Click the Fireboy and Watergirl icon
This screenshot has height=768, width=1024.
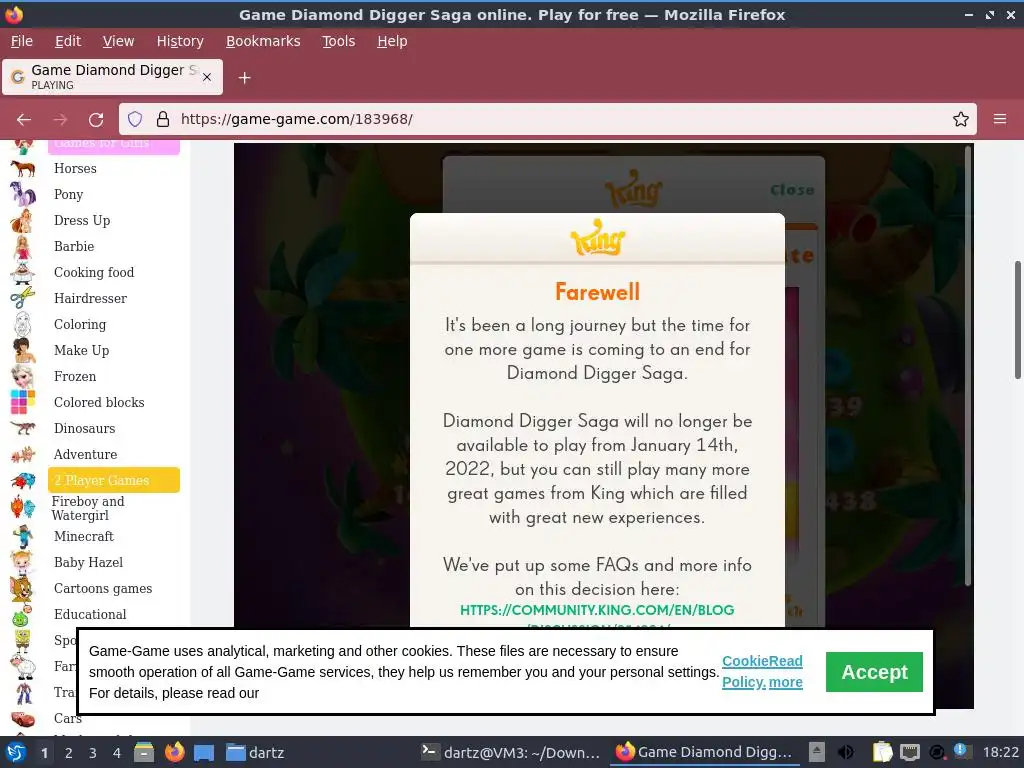pyautogui.click(x=23, y=508)
